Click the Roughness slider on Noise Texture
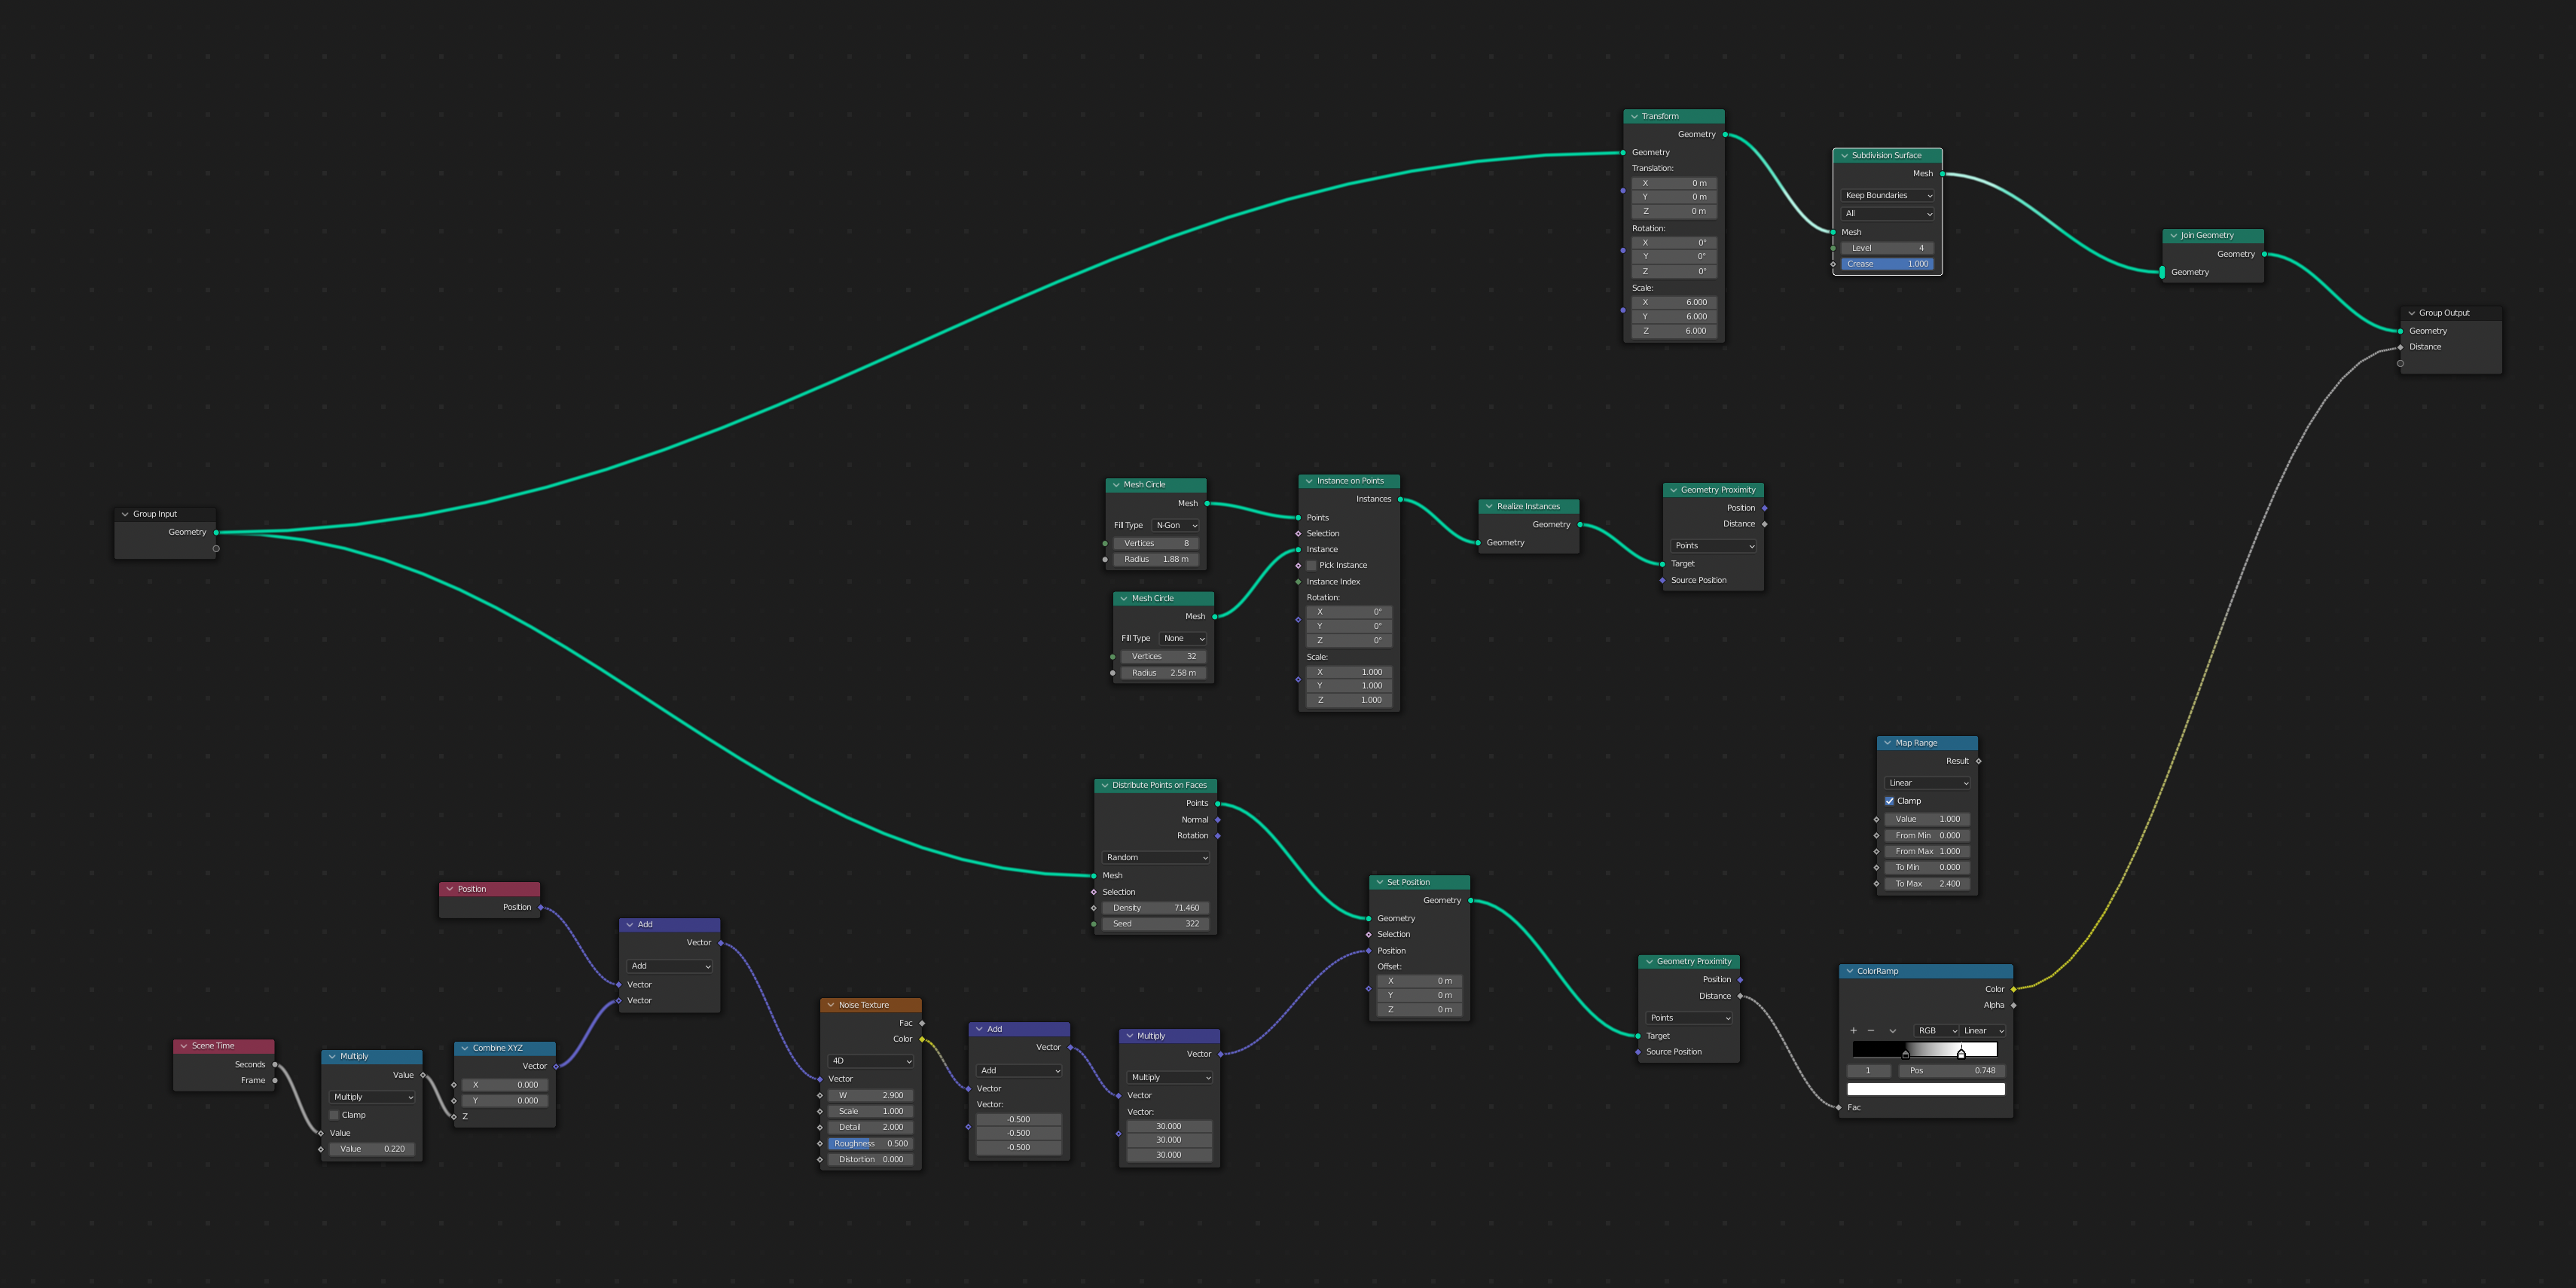The height and width of the screenshot is (1288, 2576). [870, 1143]
